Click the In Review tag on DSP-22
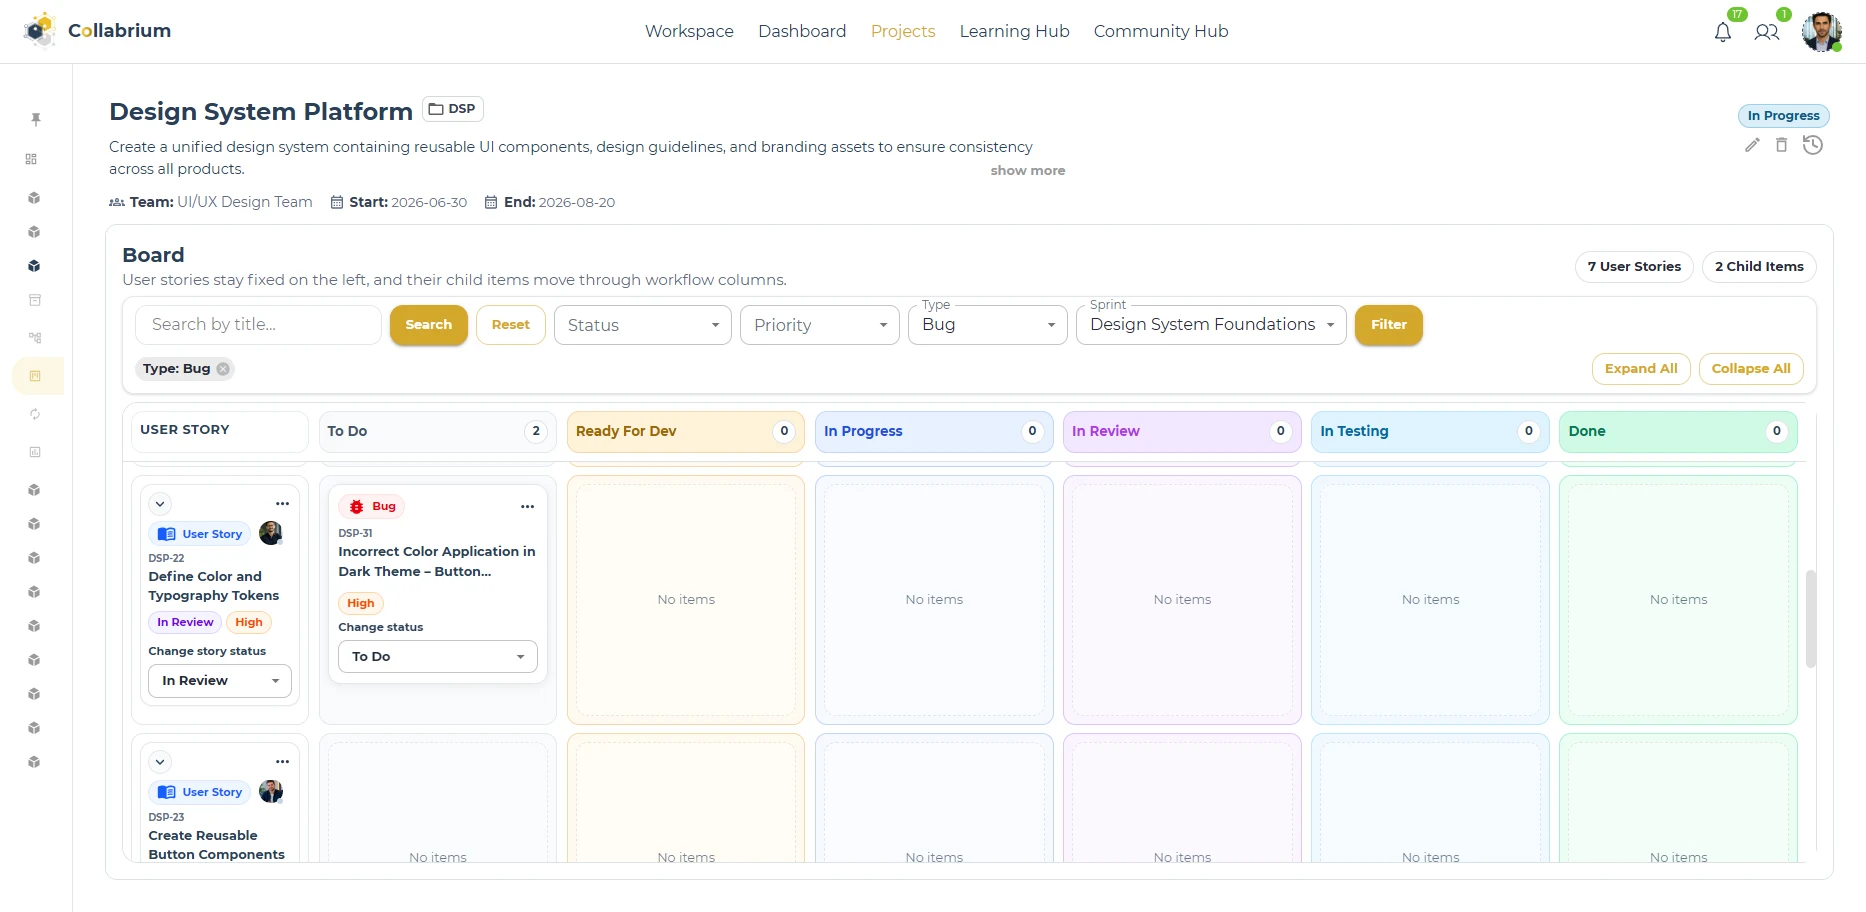 (x=185, y=622)
